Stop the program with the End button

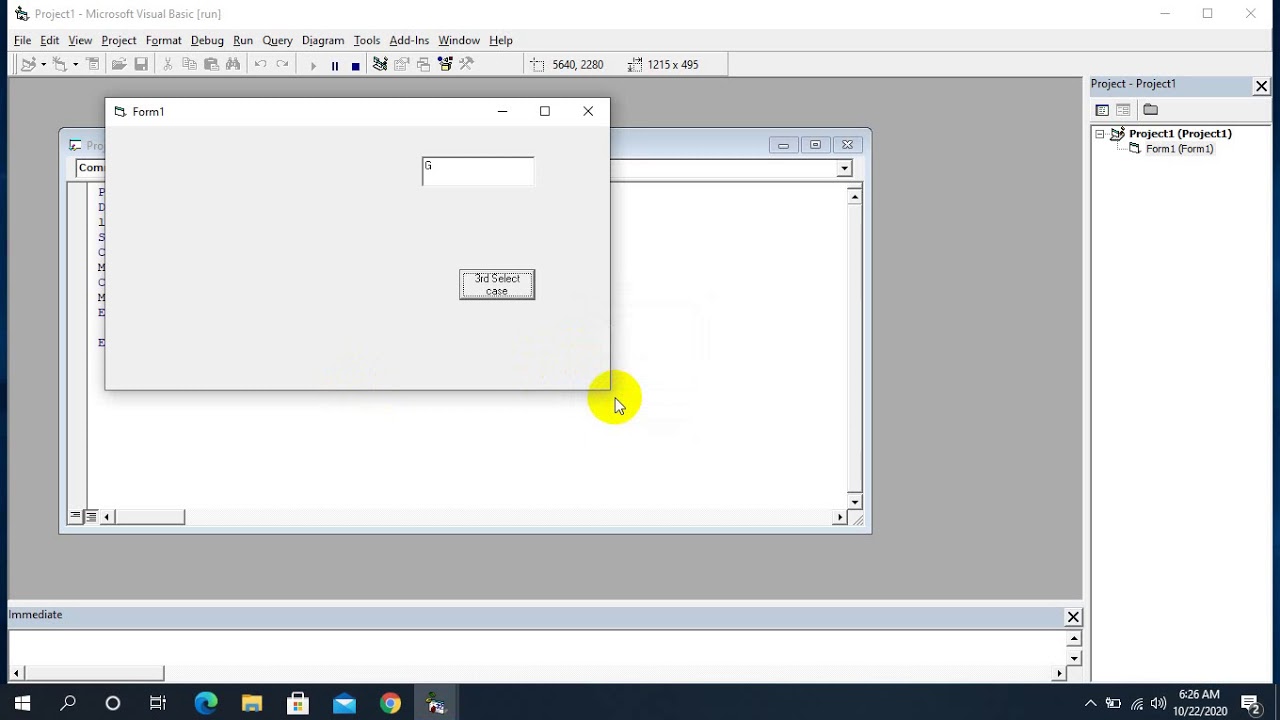coord(356,65)
